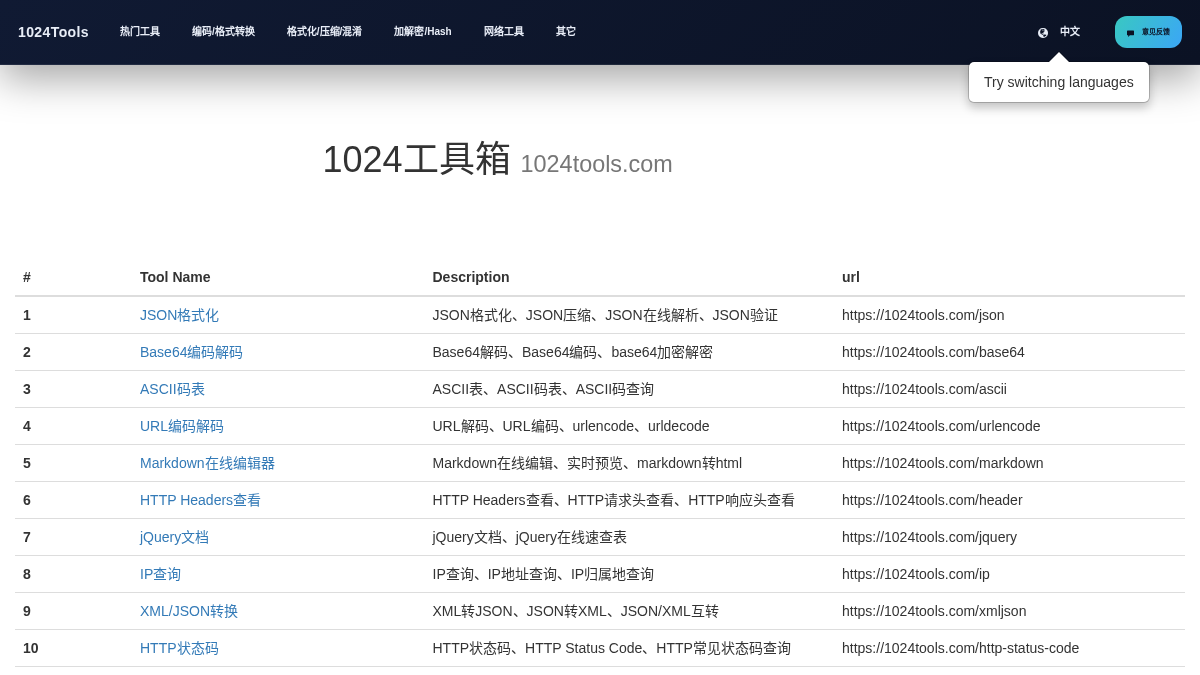Click the https://1024tools.com/ascii URL text
The image size is (1200, 675).
point(924,389)
